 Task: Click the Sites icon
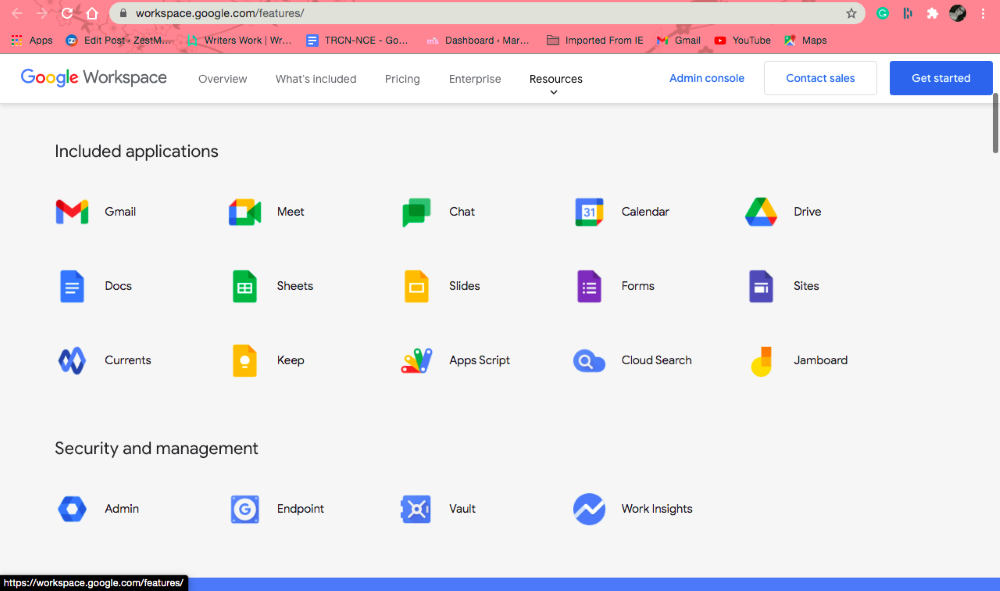761,286
